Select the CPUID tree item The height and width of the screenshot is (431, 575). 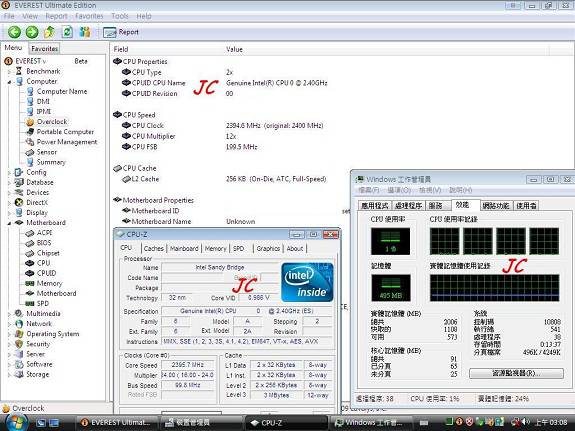coord(46,273)
